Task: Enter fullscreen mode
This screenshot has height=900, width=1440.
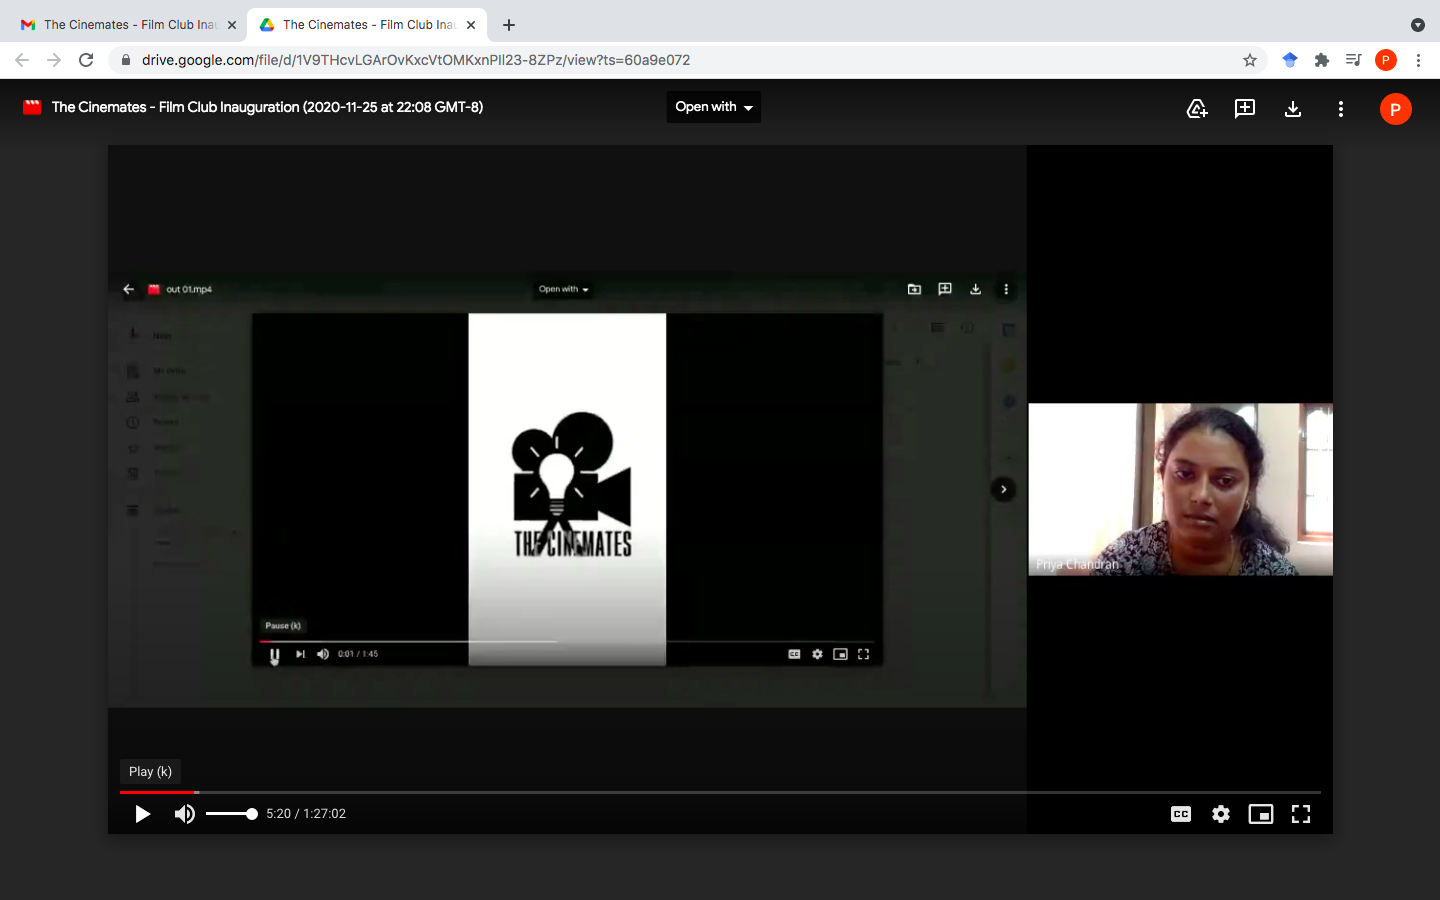Action: coord(1301,814)
